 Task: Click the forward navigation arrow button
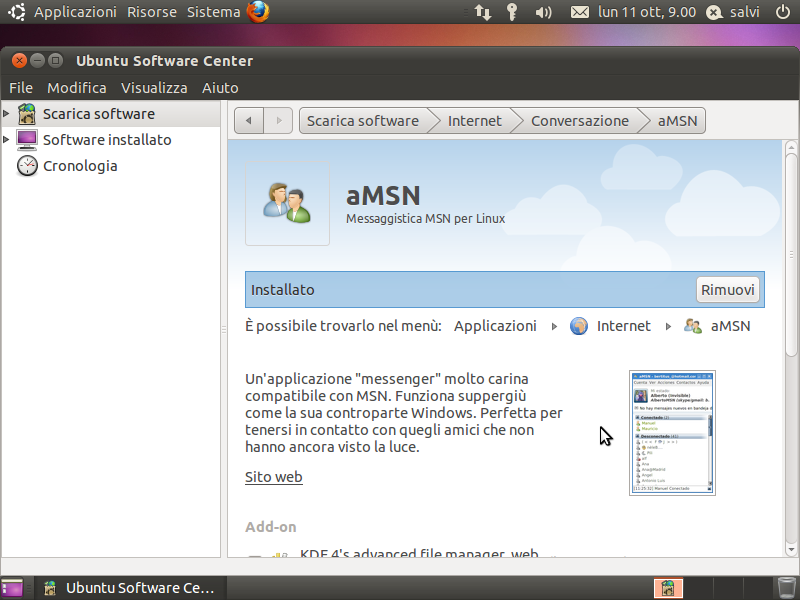tap(278, 120)
